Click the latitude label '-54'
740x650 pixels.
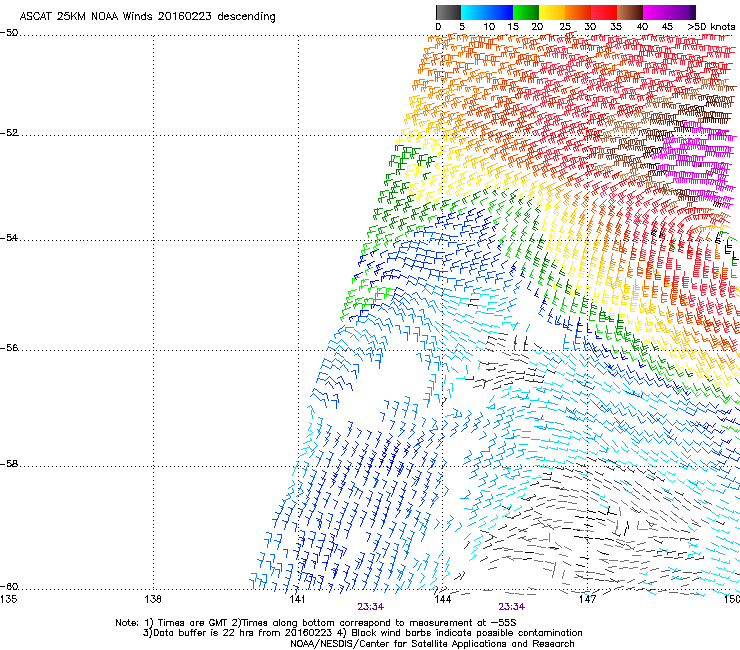(x=9, y=238)
